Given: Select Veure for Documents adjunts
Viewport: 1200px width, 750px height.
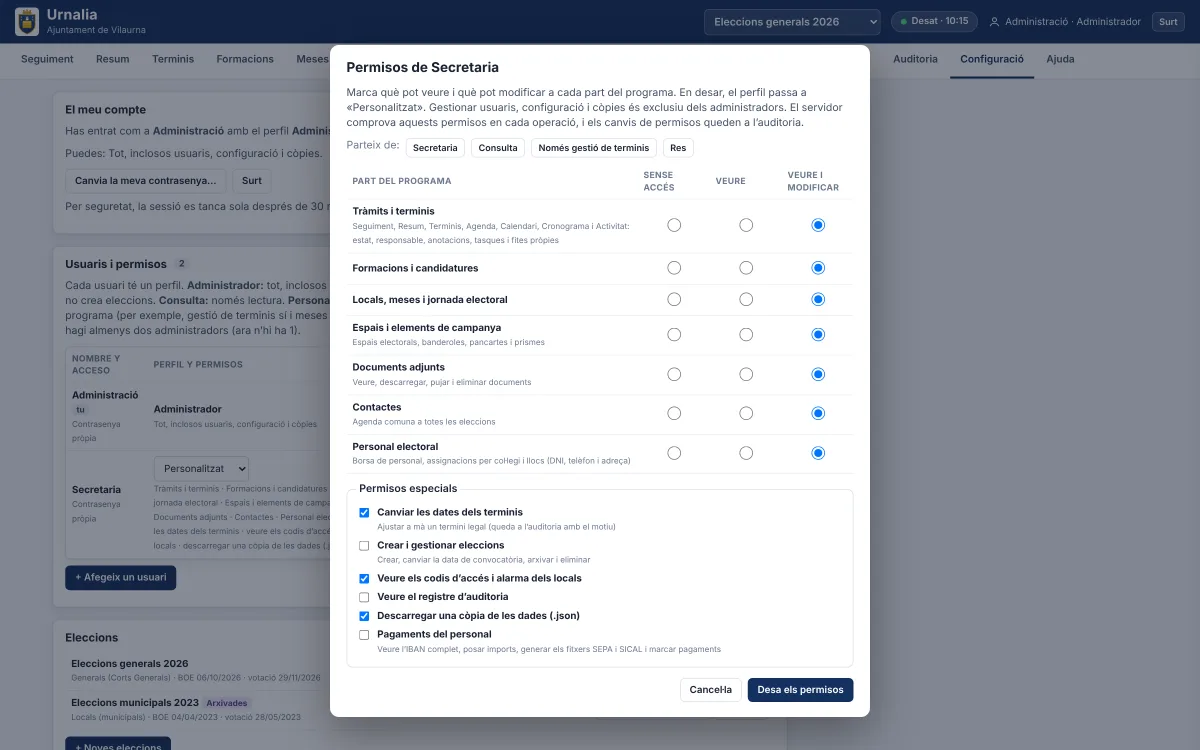Looking at the screenshot, I should pos(746,374).
